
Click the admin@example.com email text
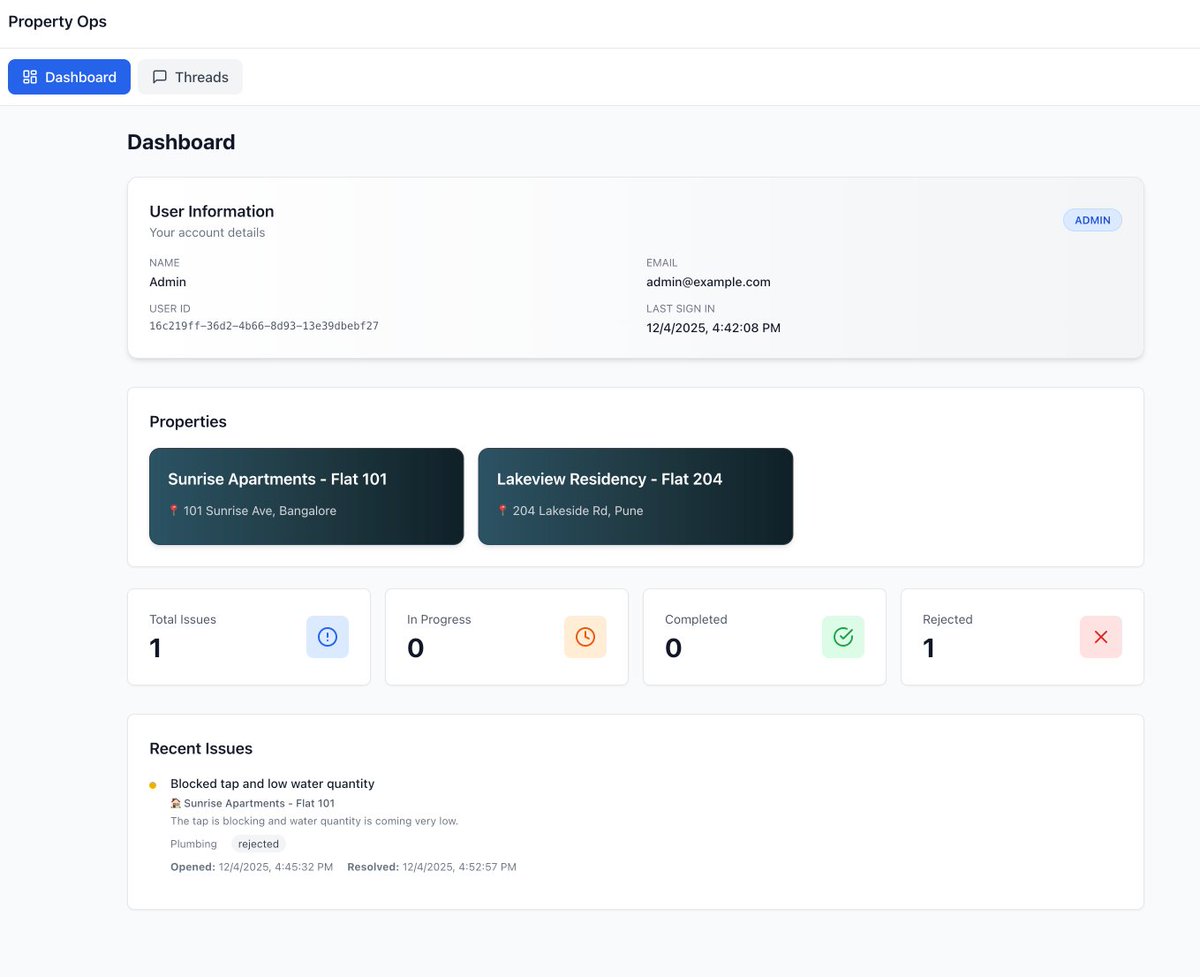tap(708, 282)
